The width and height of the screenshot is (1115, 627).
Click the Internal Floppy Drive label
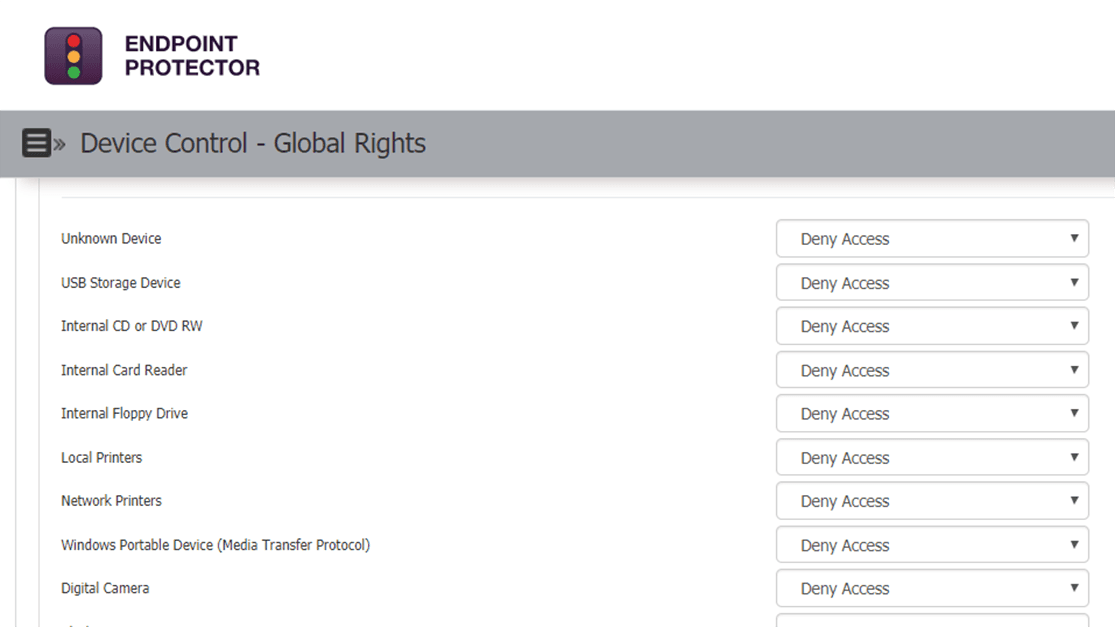[x=124, y=413]
